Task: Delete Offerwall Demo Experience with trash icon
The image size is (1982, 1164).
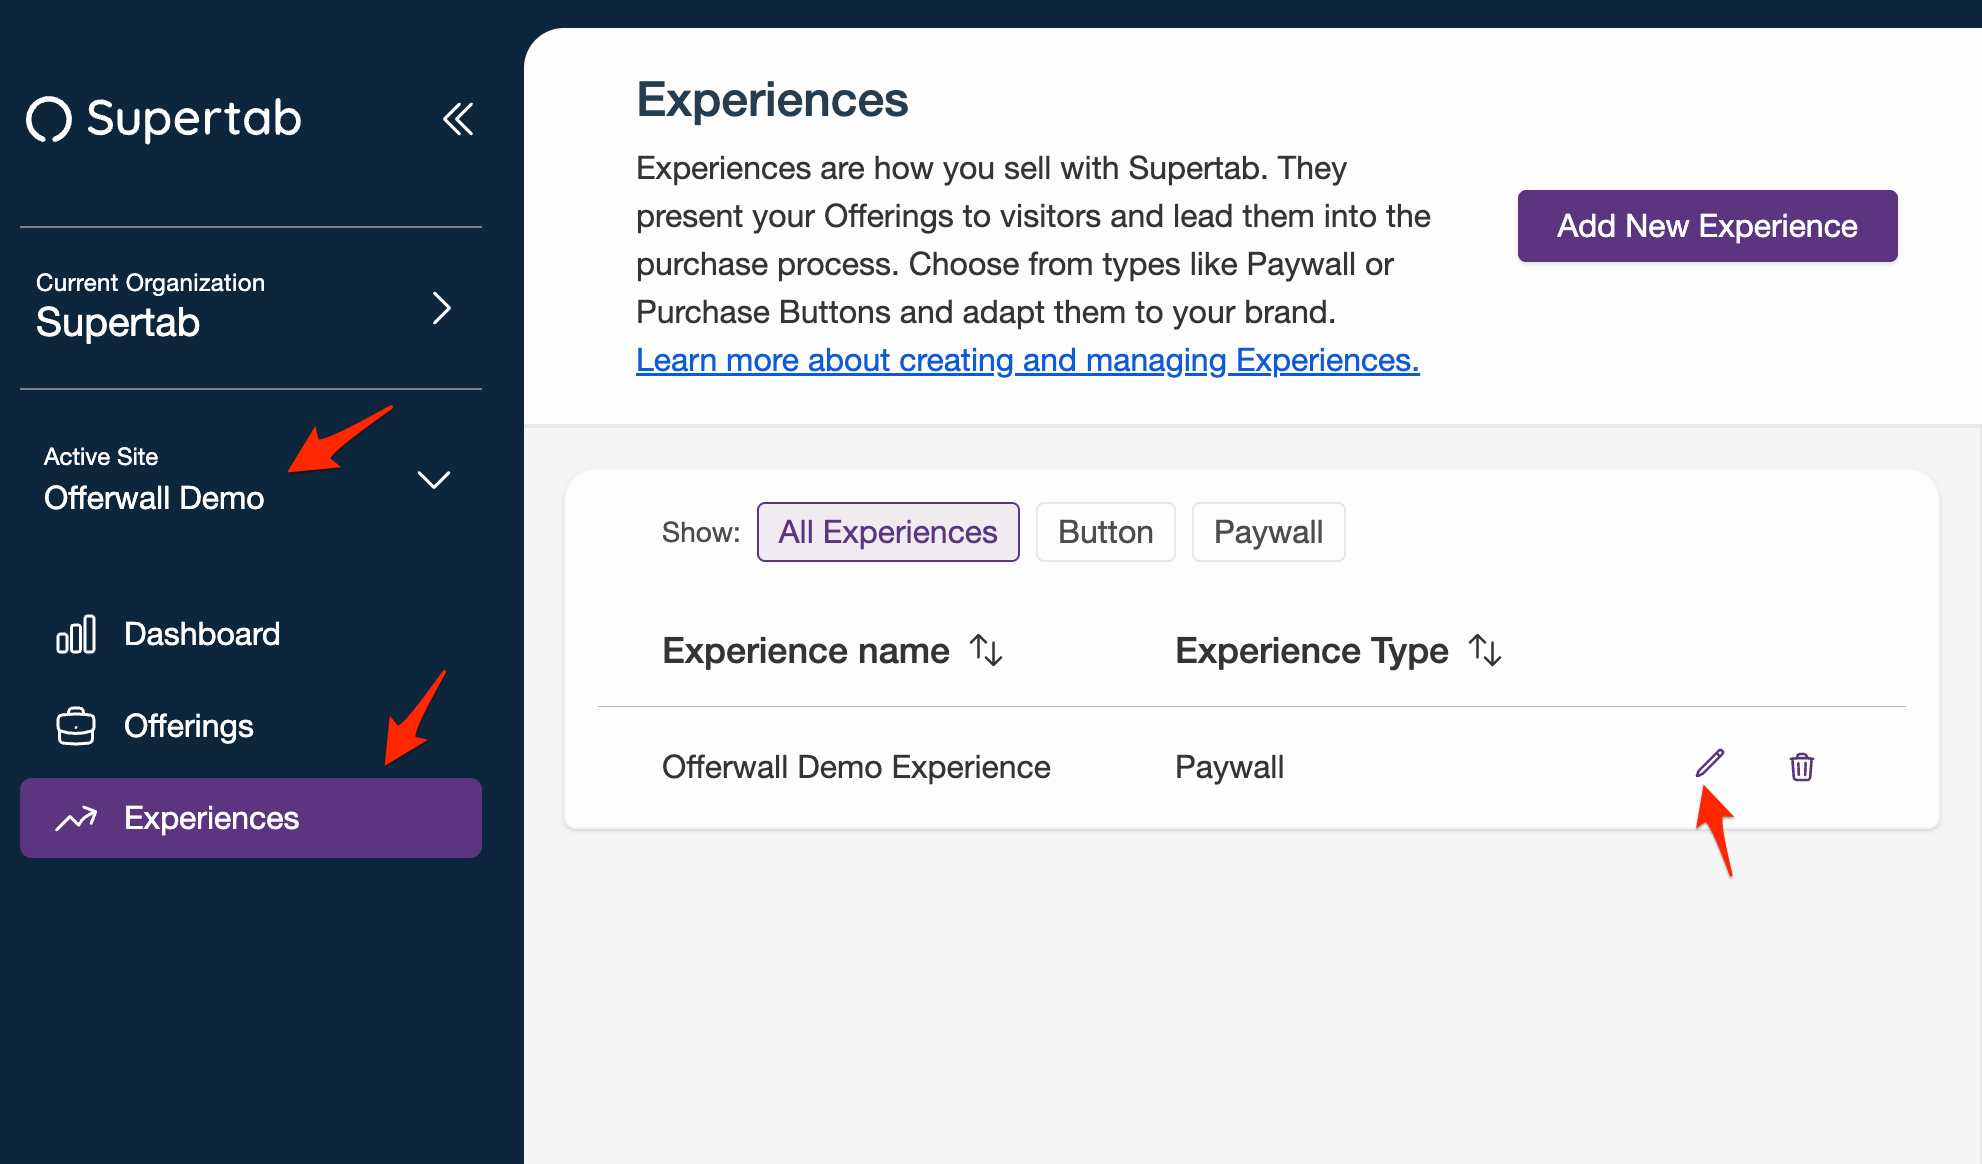Action: pyautogui.click(x=1801, y=767)
